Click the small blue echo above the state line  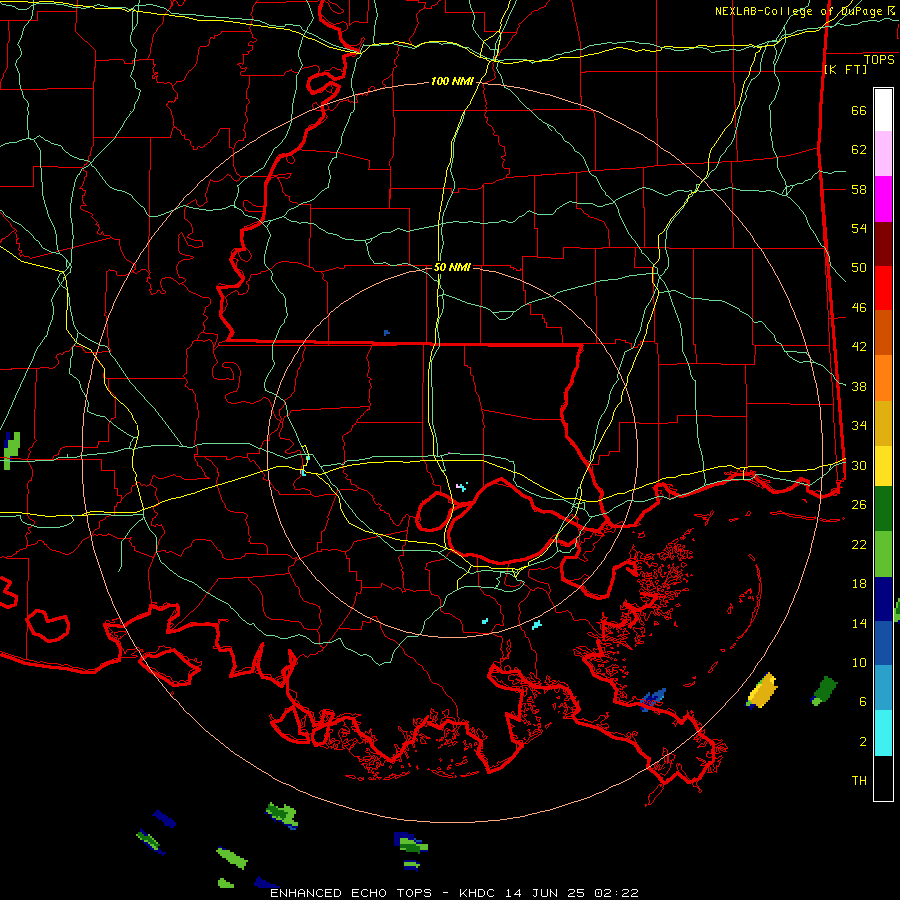click(387, 332)
